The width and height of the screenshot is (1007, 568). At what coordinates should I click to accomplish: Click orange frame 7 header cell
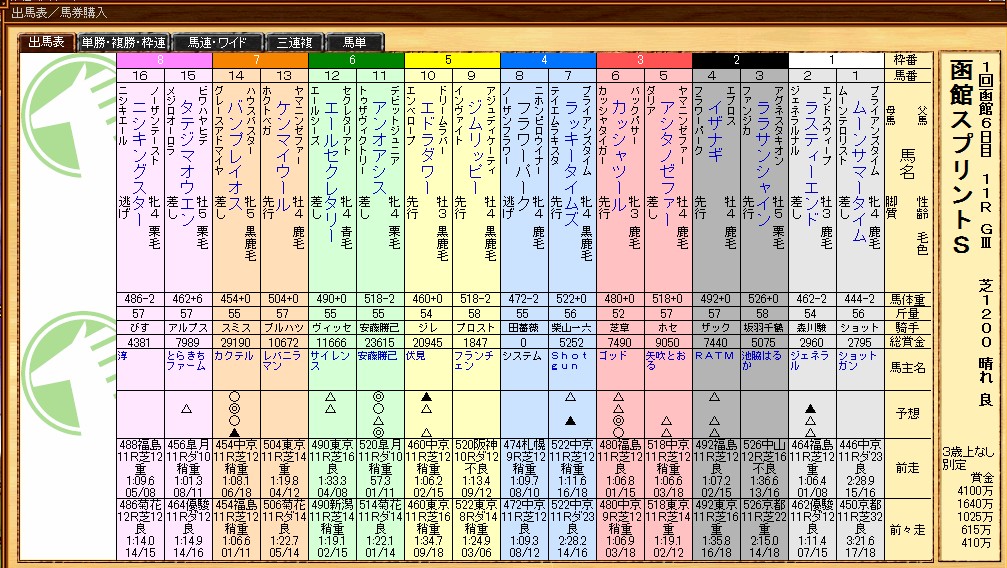coord(260,60)
